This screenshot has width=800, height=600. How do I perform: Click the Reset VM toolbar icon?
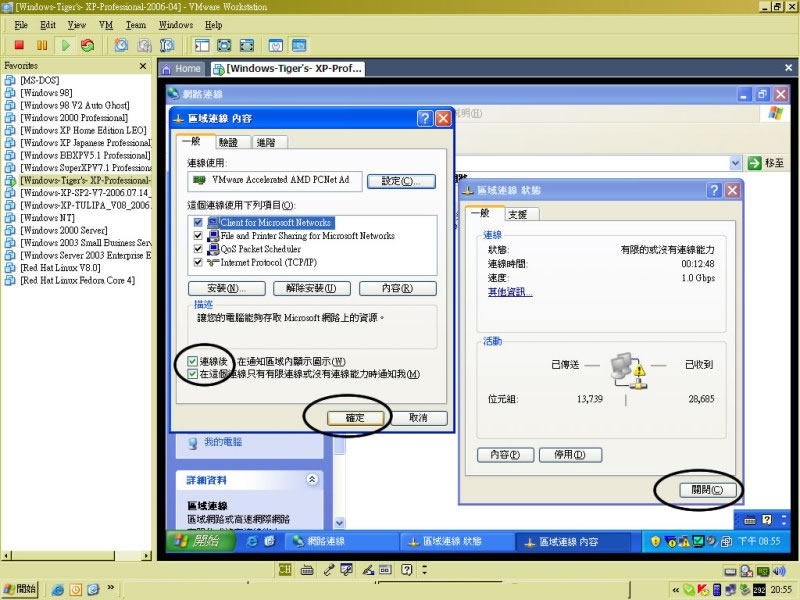87,45
